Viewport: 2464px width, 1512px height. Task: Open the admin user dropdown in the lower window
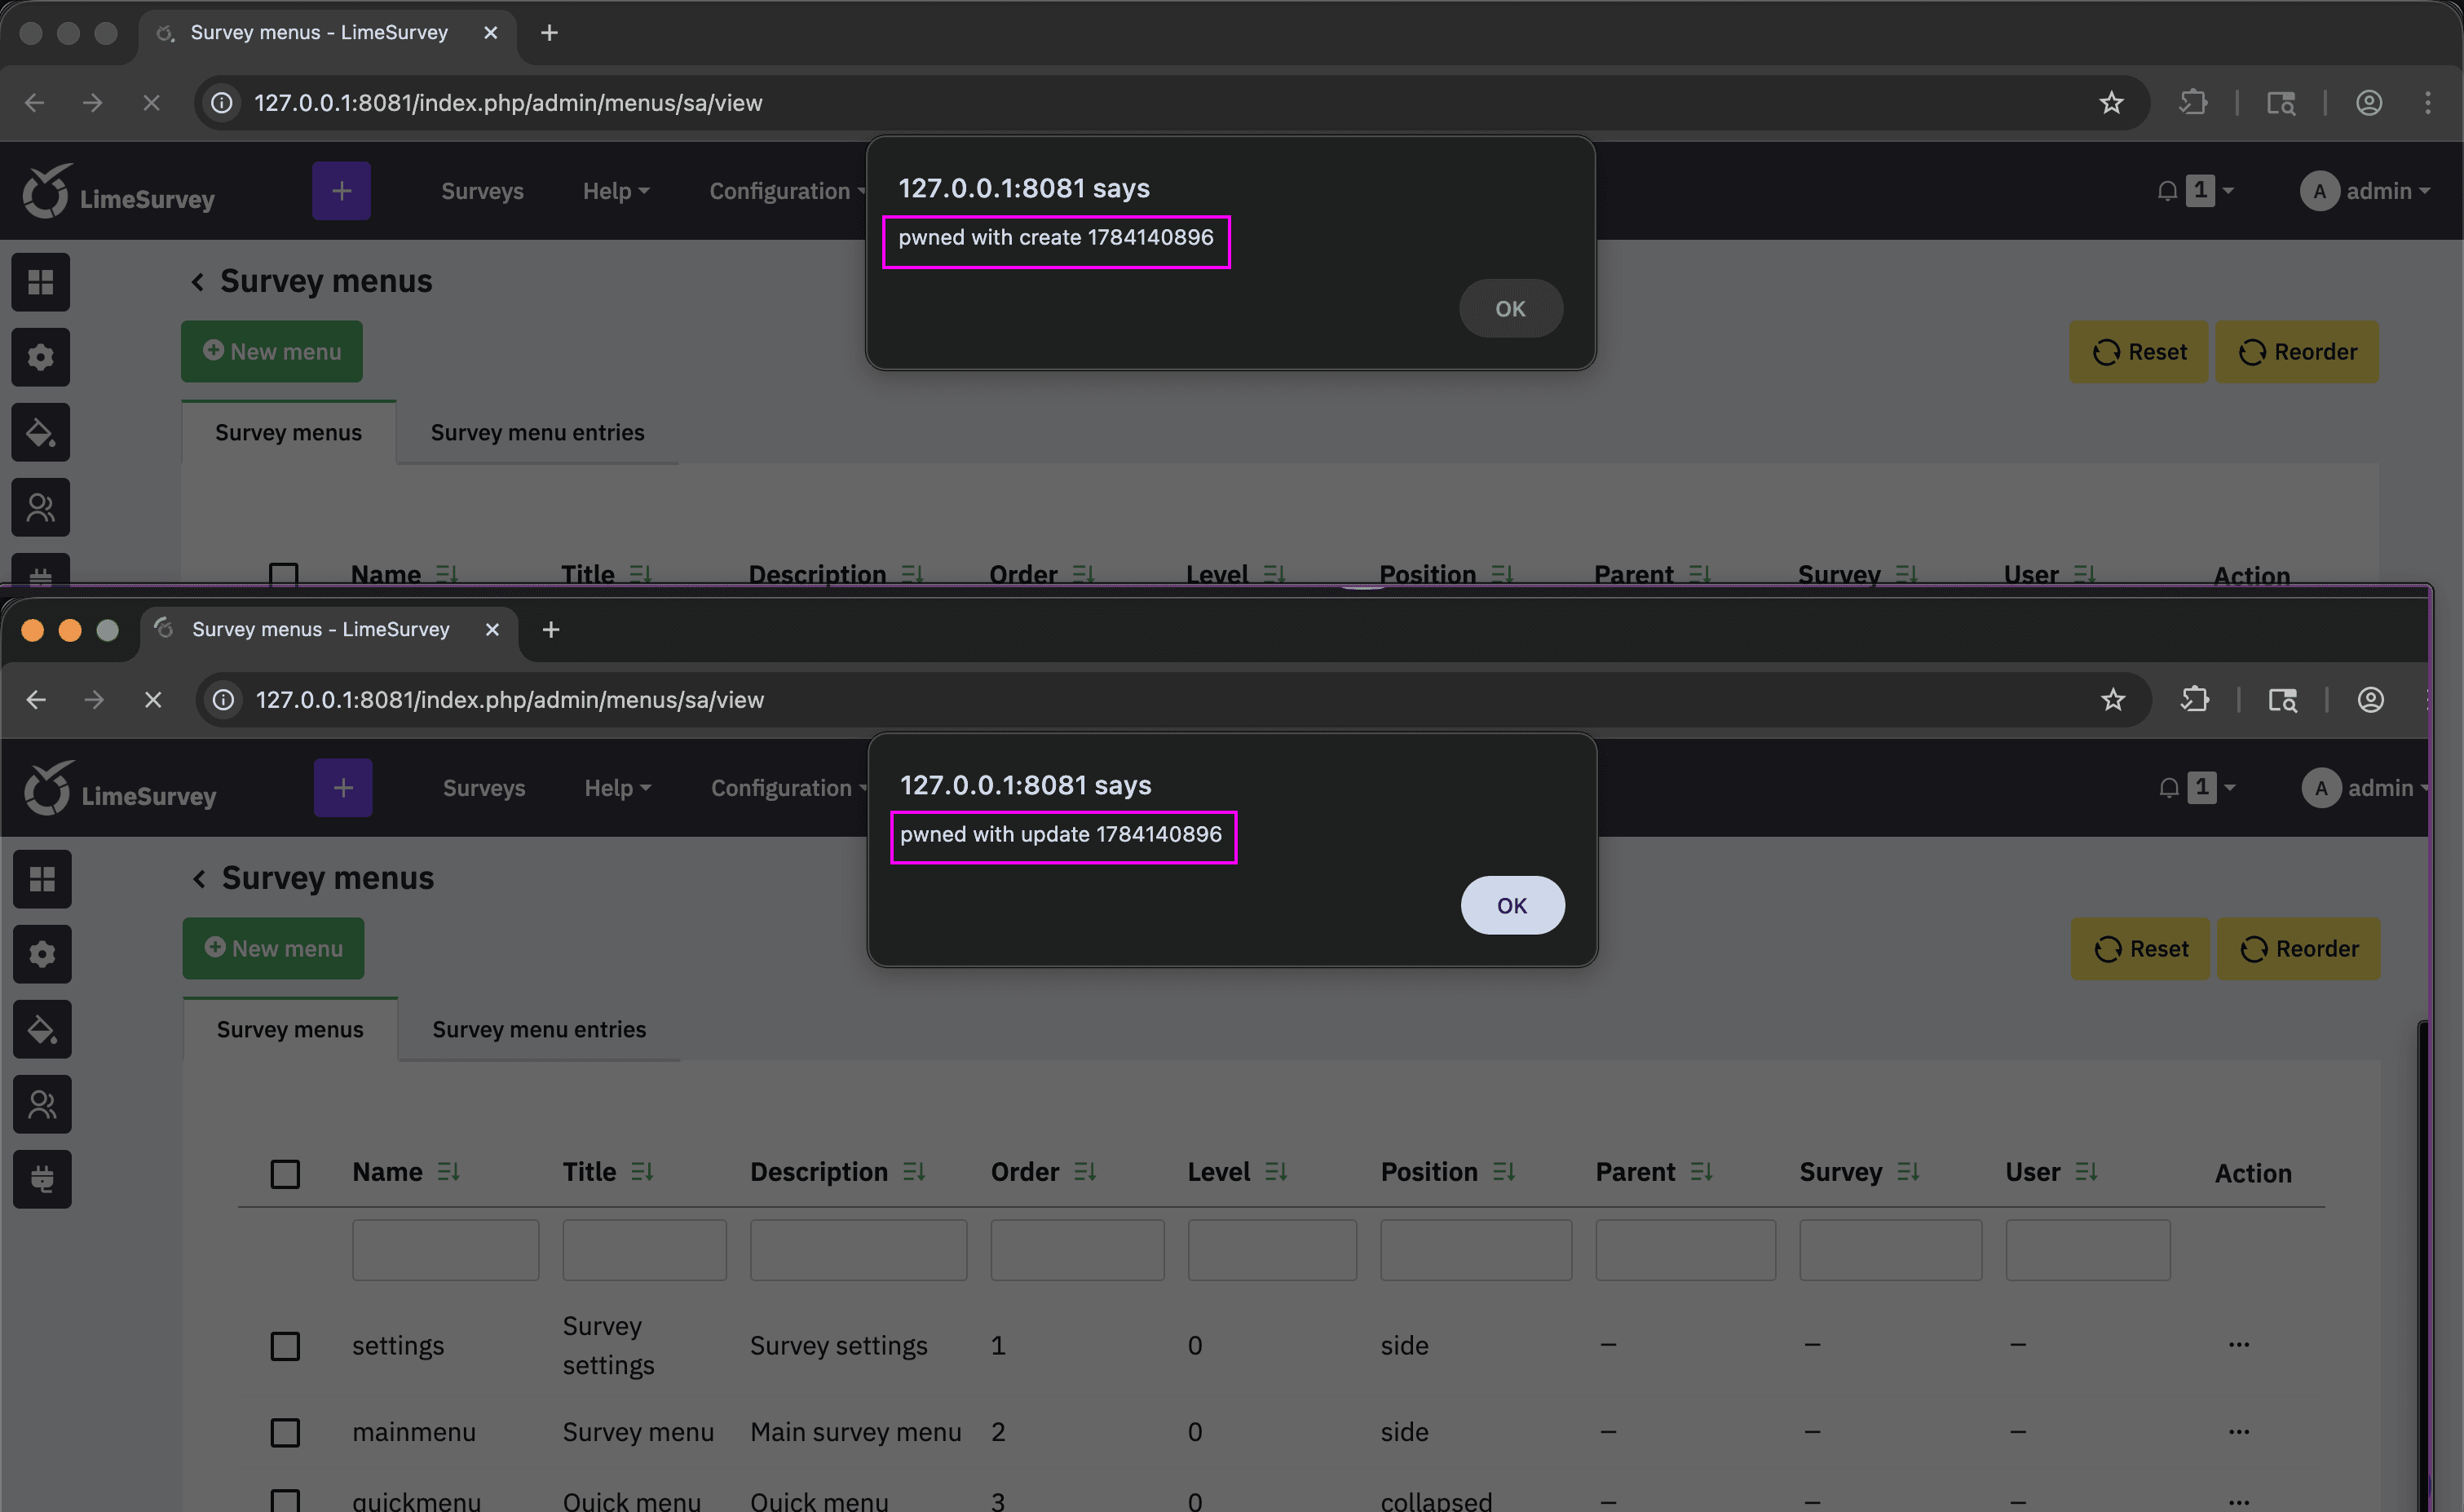[x=2366, y=788]
